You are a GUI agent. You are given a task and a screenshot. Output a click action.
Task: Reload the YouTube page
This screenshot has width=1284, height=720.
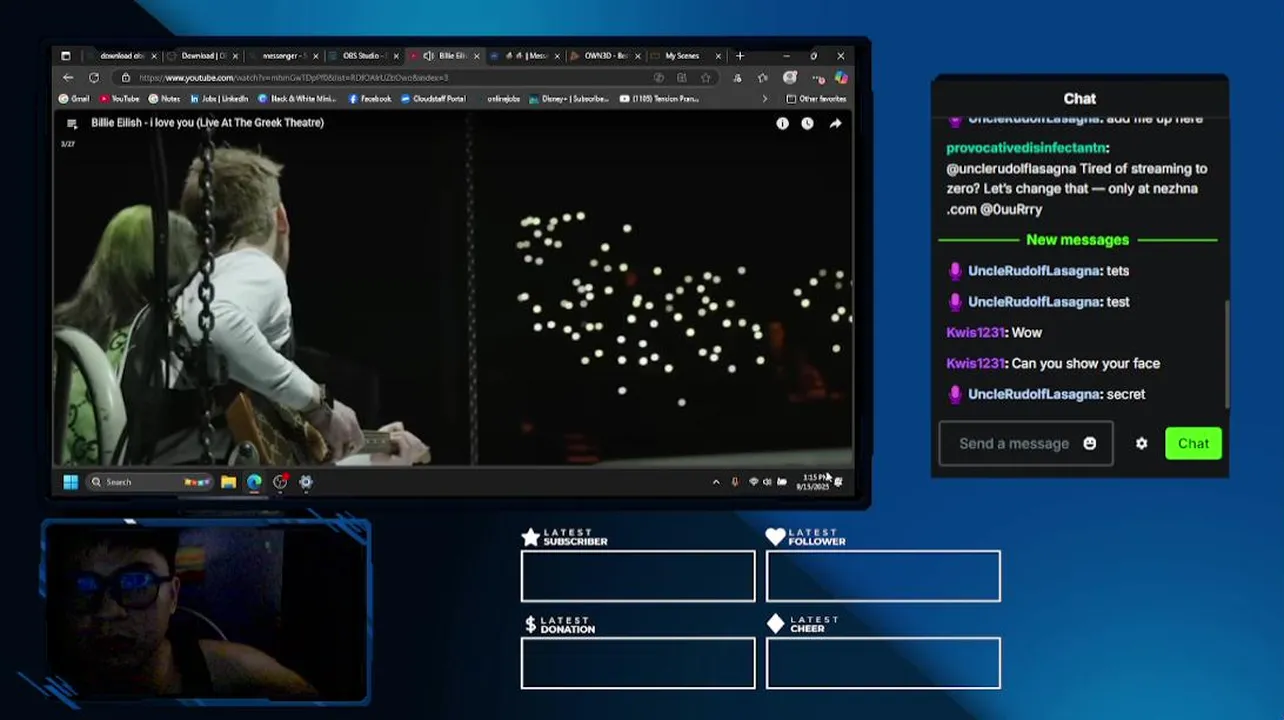point(94,78)
